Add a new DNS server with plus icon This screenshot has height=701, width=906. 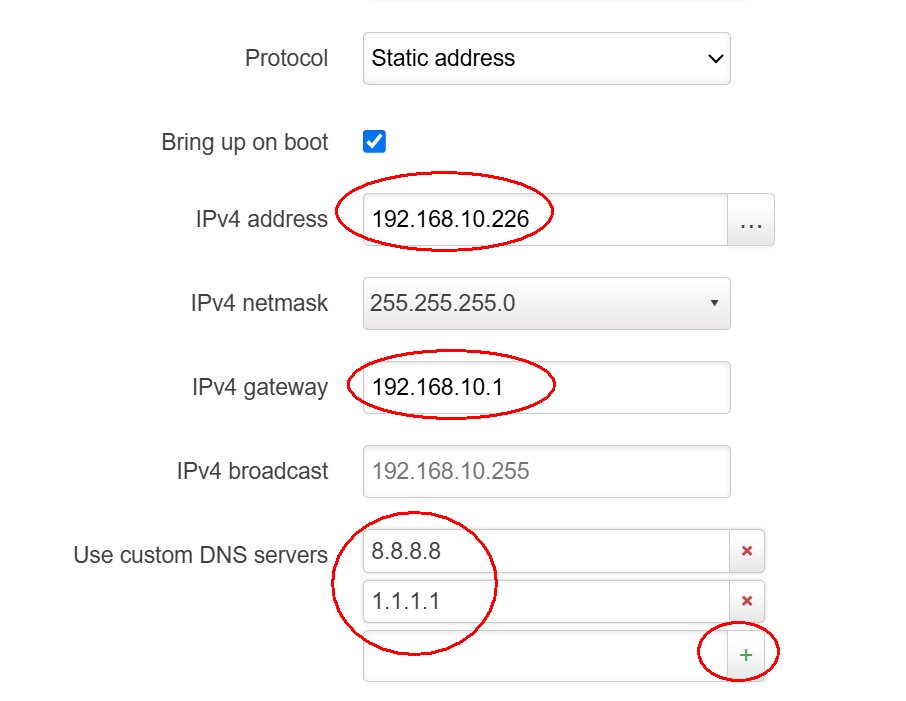coord(745,655)
